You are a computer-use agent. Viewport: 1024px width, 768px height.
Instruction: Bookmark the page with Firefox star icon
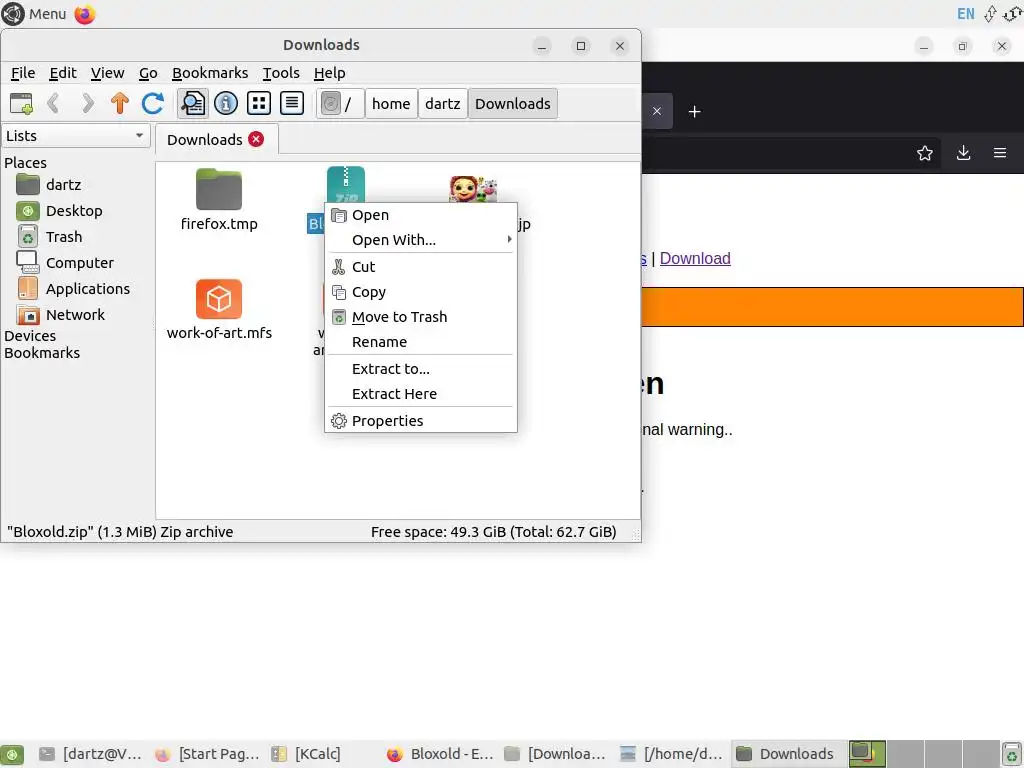pos(925,153)
